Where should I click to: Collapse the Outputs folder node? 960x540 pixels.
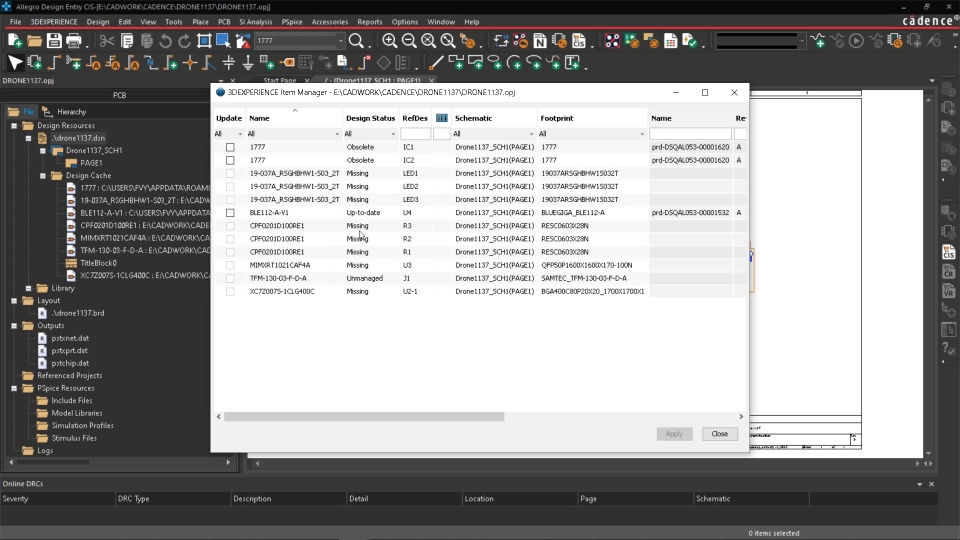[x=14, y=326]
